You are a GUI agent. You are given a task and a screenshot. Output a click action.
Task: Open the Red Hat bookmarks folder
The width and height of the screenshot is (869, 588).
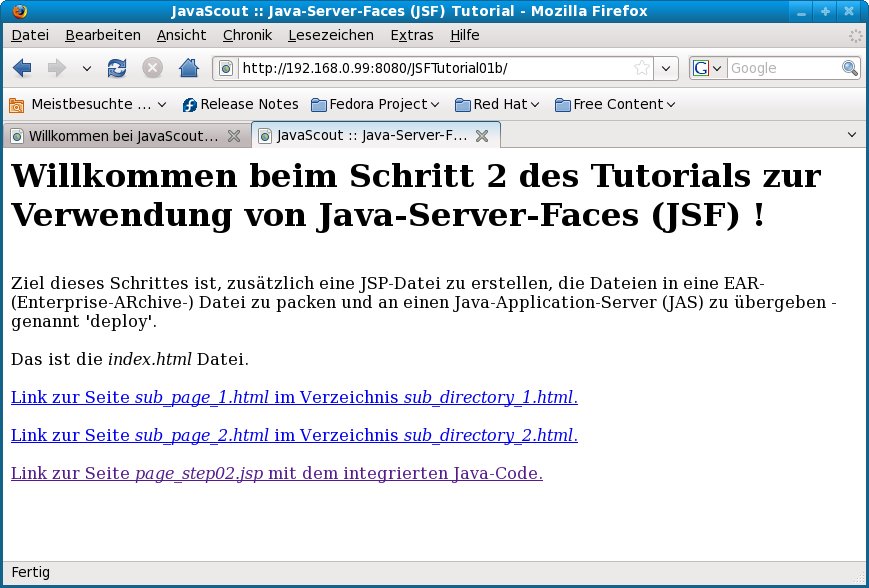point(497,104)
